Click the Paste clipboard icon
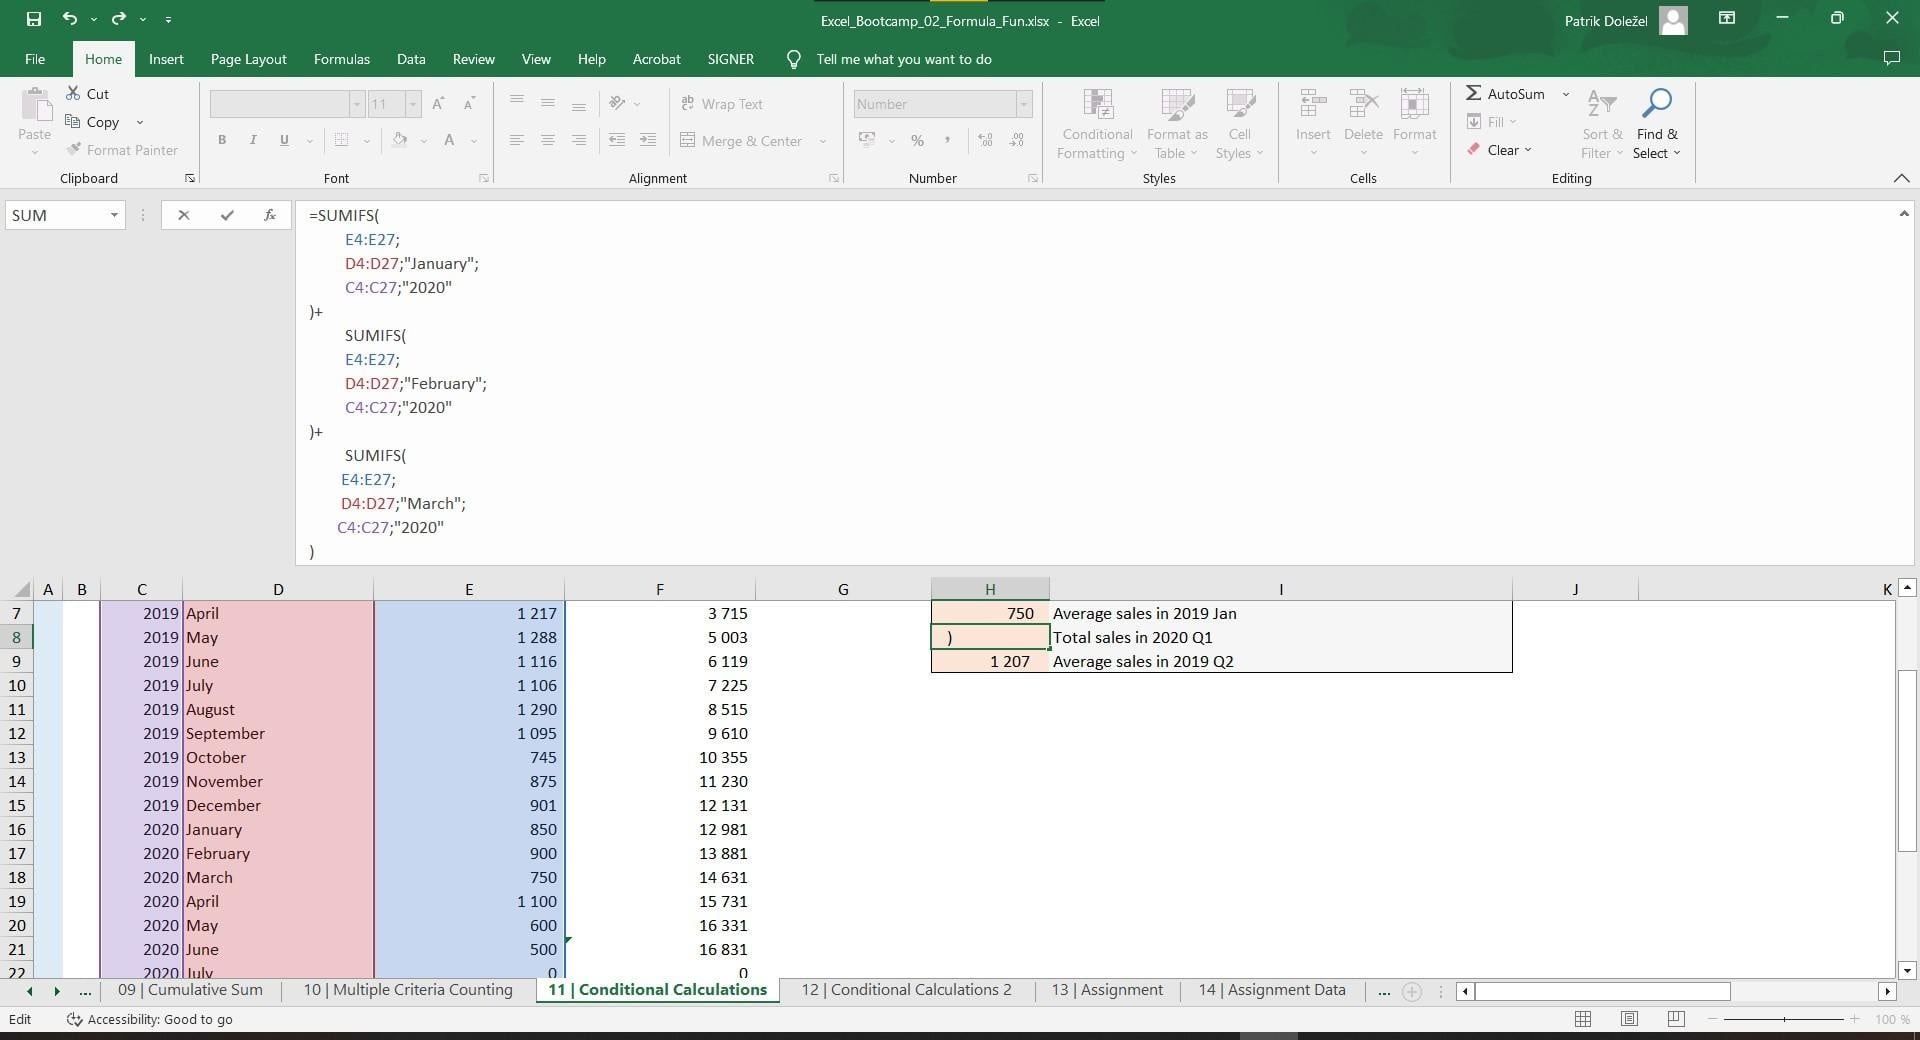This screenshot has width=1920, height=1040. click(35, 105)
